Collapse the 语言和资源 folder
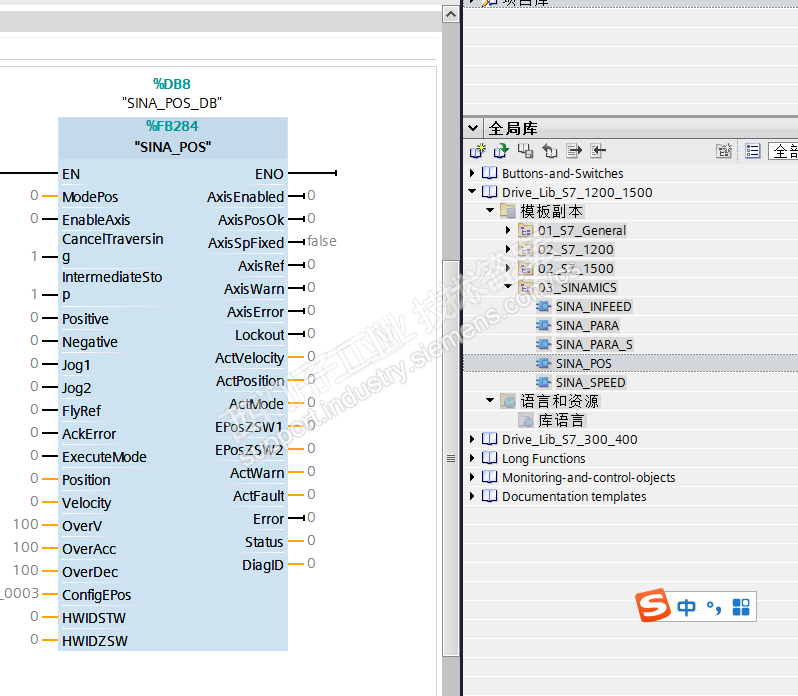The width and height of the screenshot is (798, 696). [x=490, y=400]
